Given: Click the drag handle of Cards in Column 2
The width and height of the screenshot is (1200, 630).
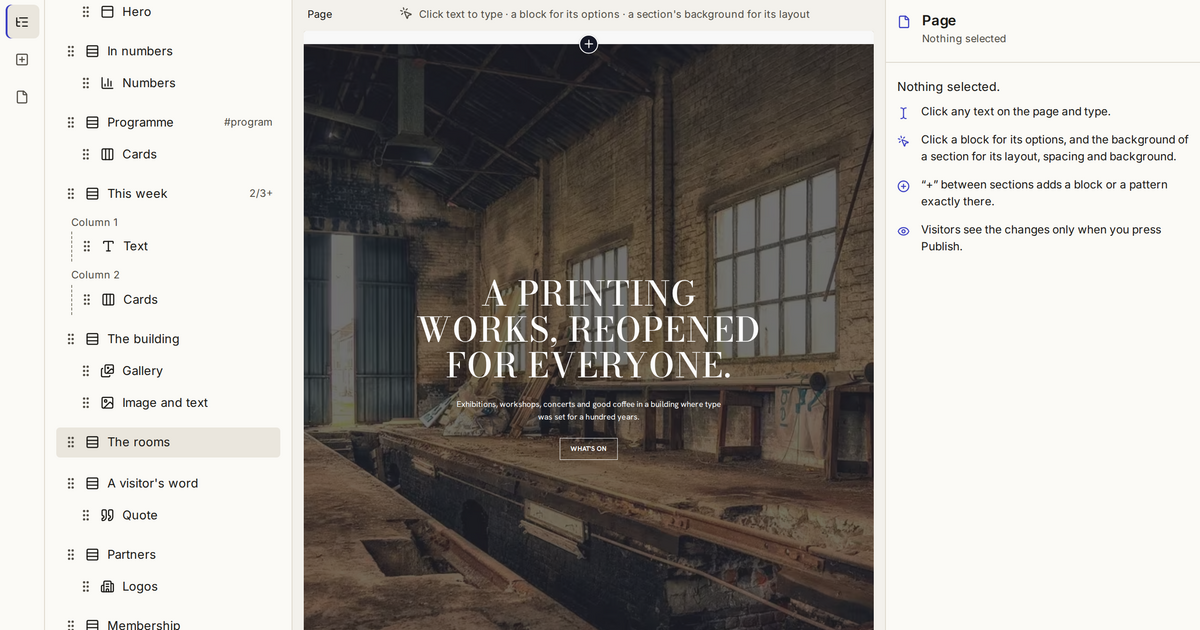Looking at the screenshot, I should 87,299.
